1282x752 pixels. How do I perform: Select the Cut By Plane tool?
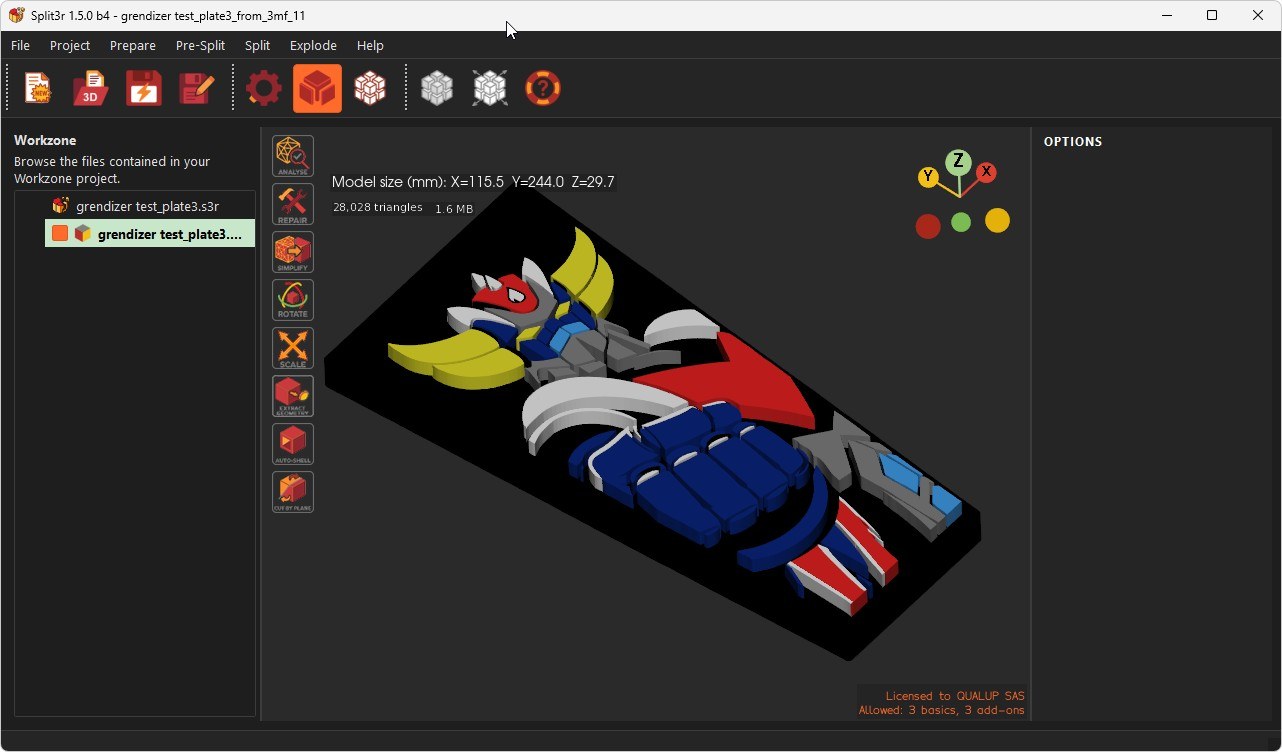point(293,492)
